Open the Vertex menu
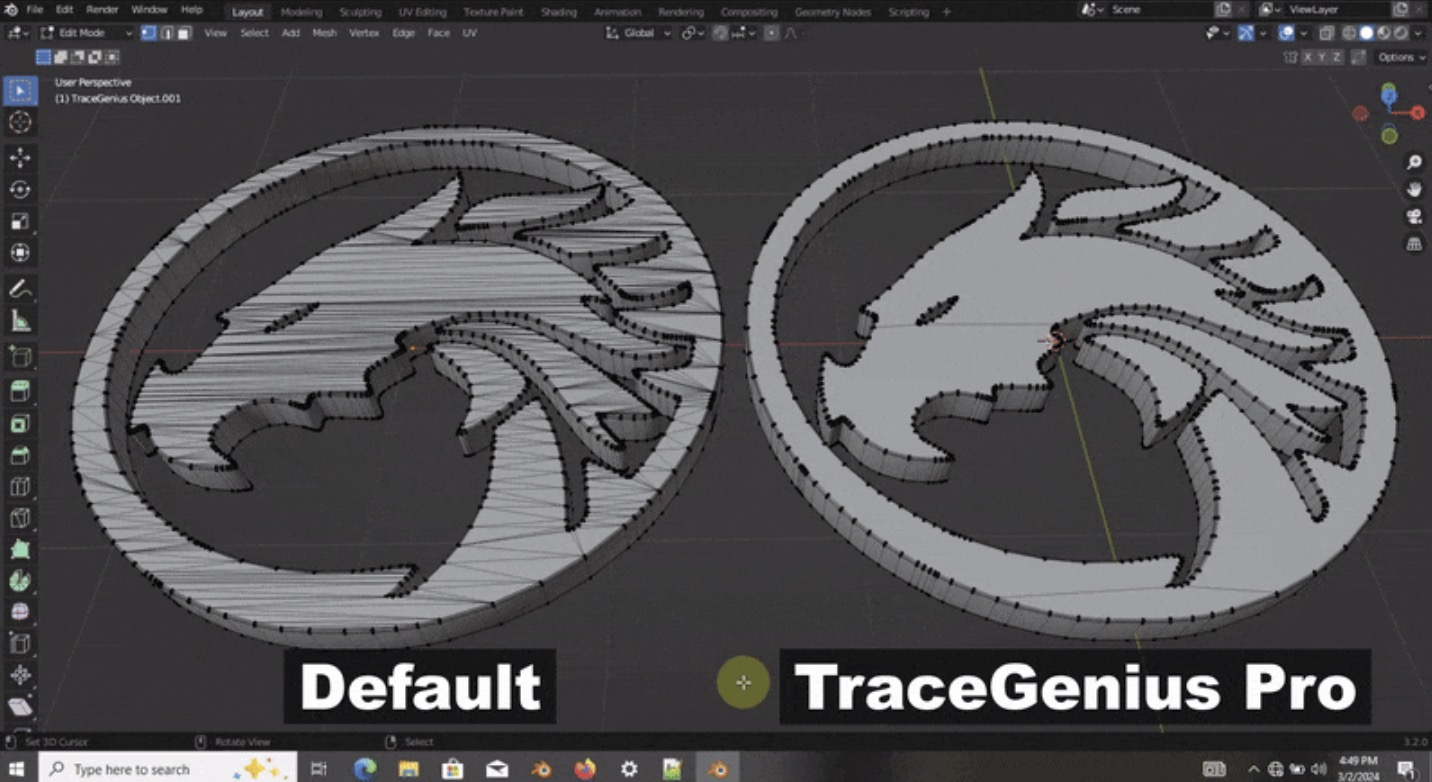The height and width of the screenshot is (782, 1432). click(364, 33)
